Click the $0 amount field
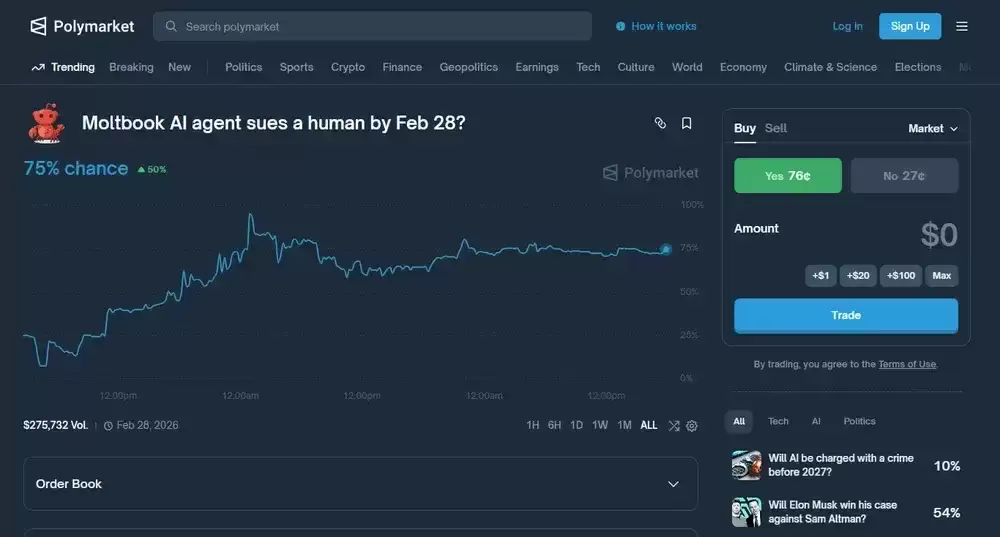1000x537 pixels. [x=939, y=235]
